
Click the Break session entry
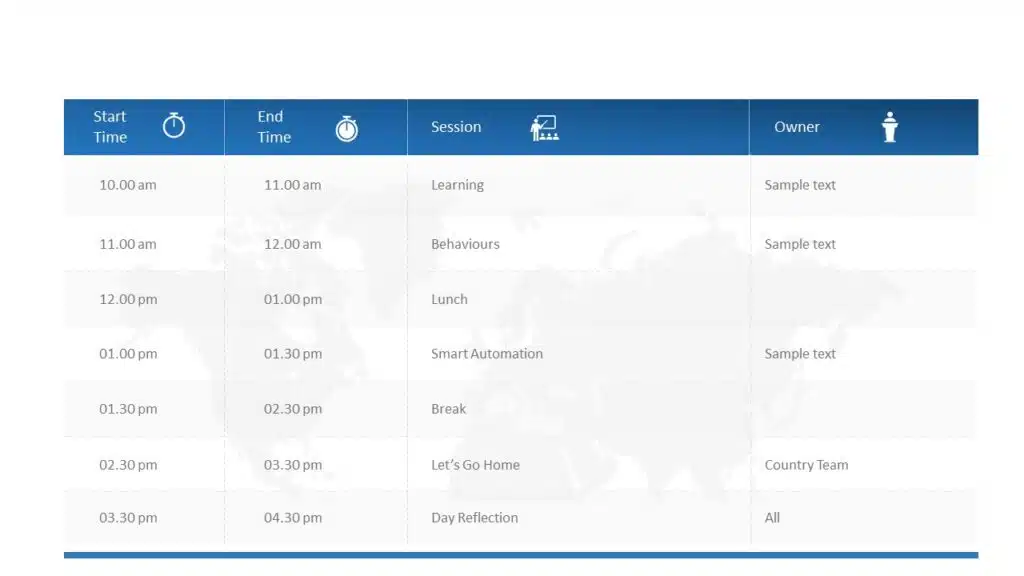click(x=448, y=409)
